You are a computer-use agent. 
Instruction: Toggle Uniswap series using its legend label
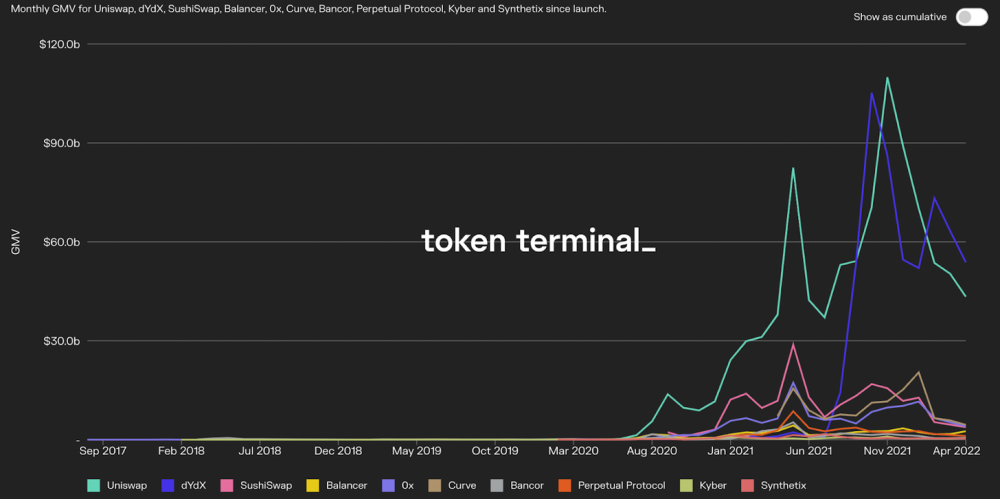(126, 485)
